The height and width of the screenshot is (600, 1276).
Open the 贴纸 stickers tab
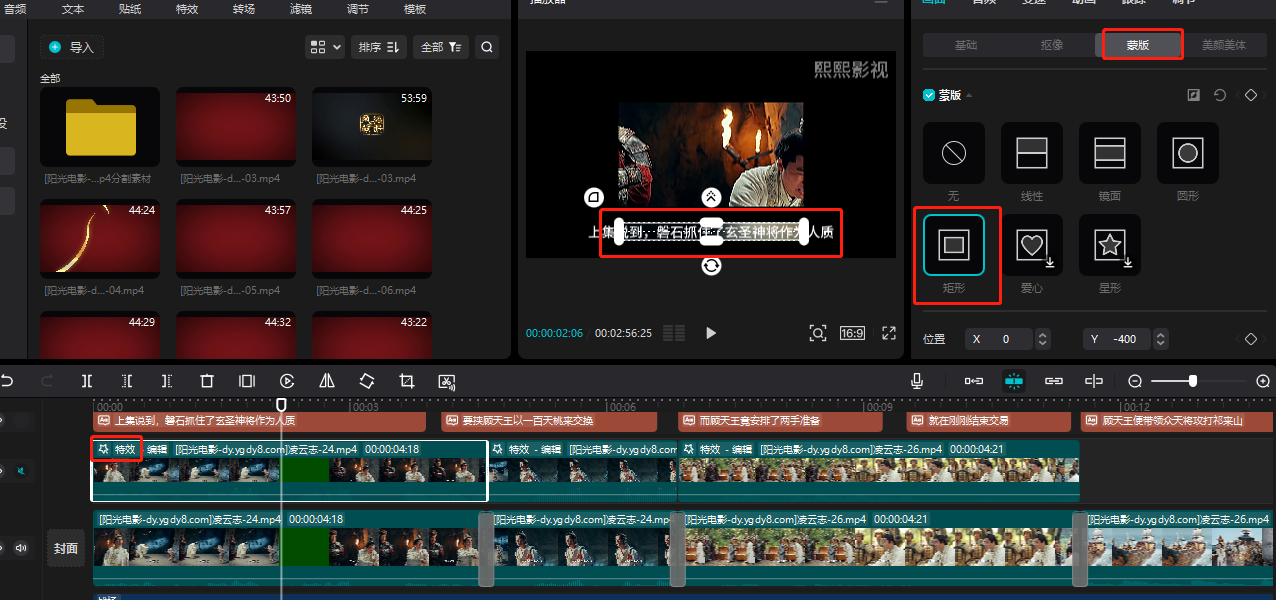point(130,9)
